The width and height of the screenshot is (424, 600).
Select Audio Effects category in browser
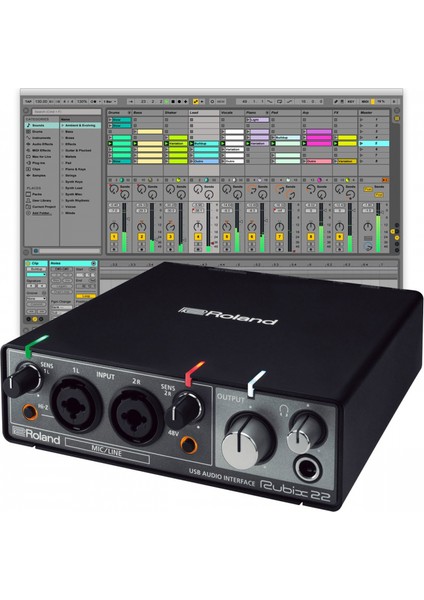(x=42, y=144)
